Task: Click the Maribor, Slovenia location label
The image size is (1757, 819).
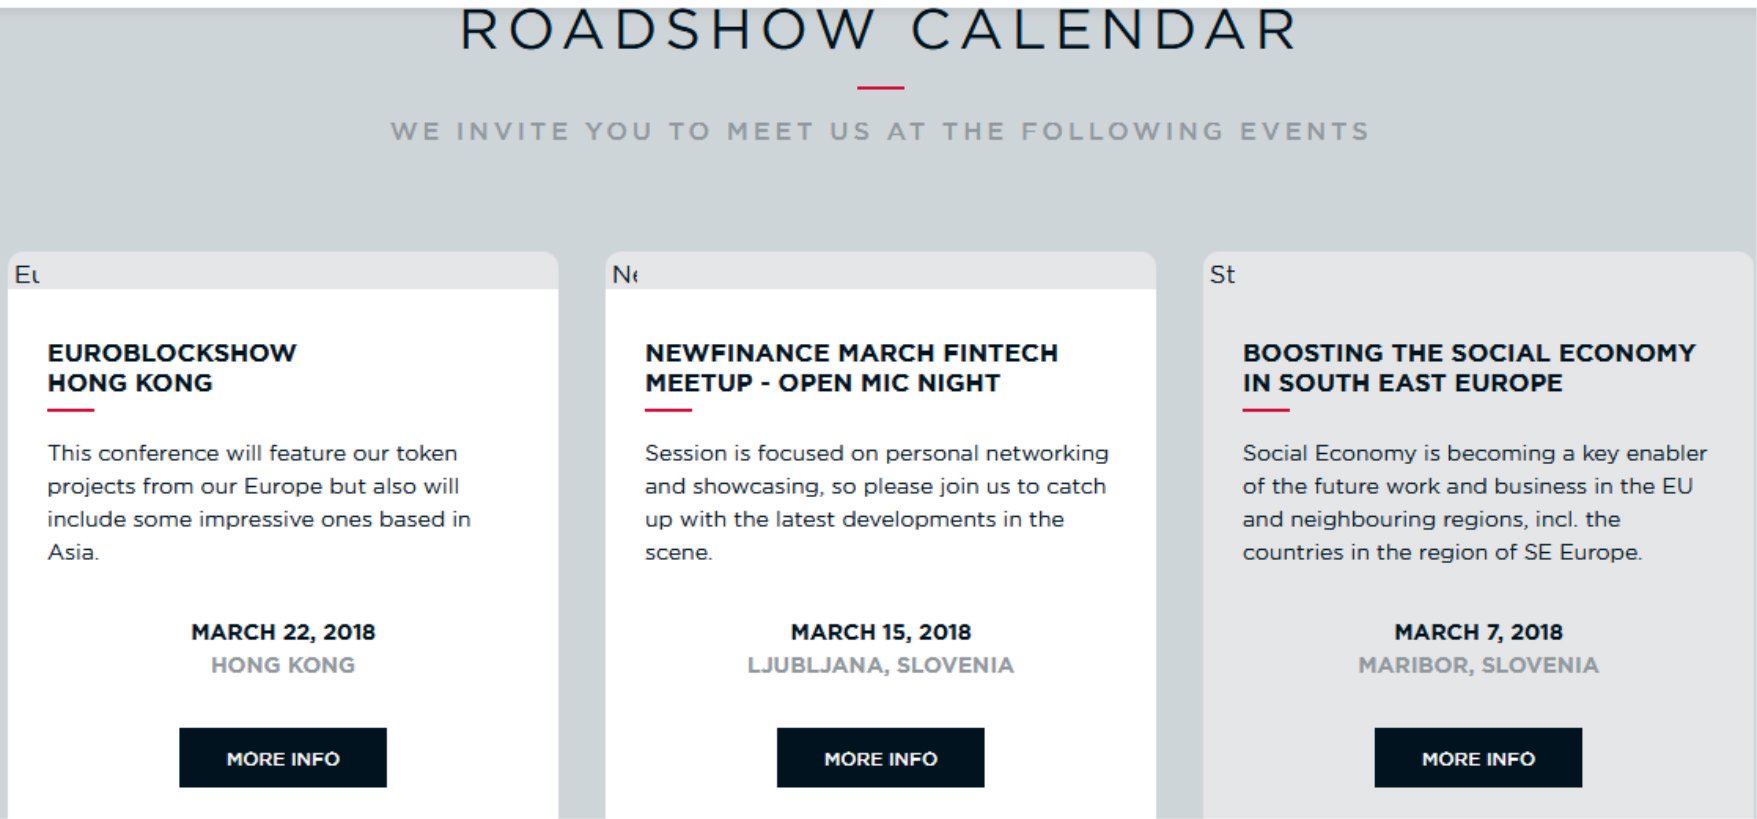Action: [x=1478, y=665]
